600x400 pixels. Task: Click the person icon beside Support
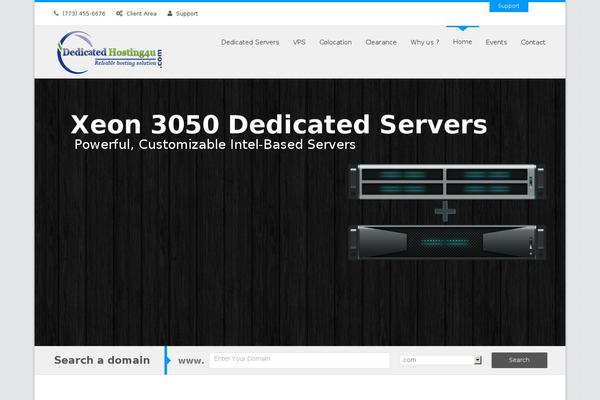[x=170, y=13]
